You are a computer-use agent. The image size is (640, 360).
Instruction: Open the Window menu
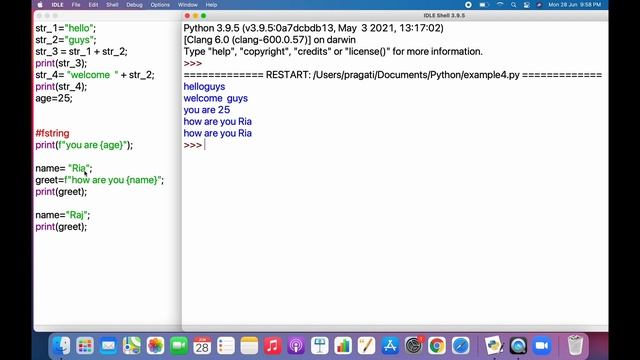tap(187, 5)
